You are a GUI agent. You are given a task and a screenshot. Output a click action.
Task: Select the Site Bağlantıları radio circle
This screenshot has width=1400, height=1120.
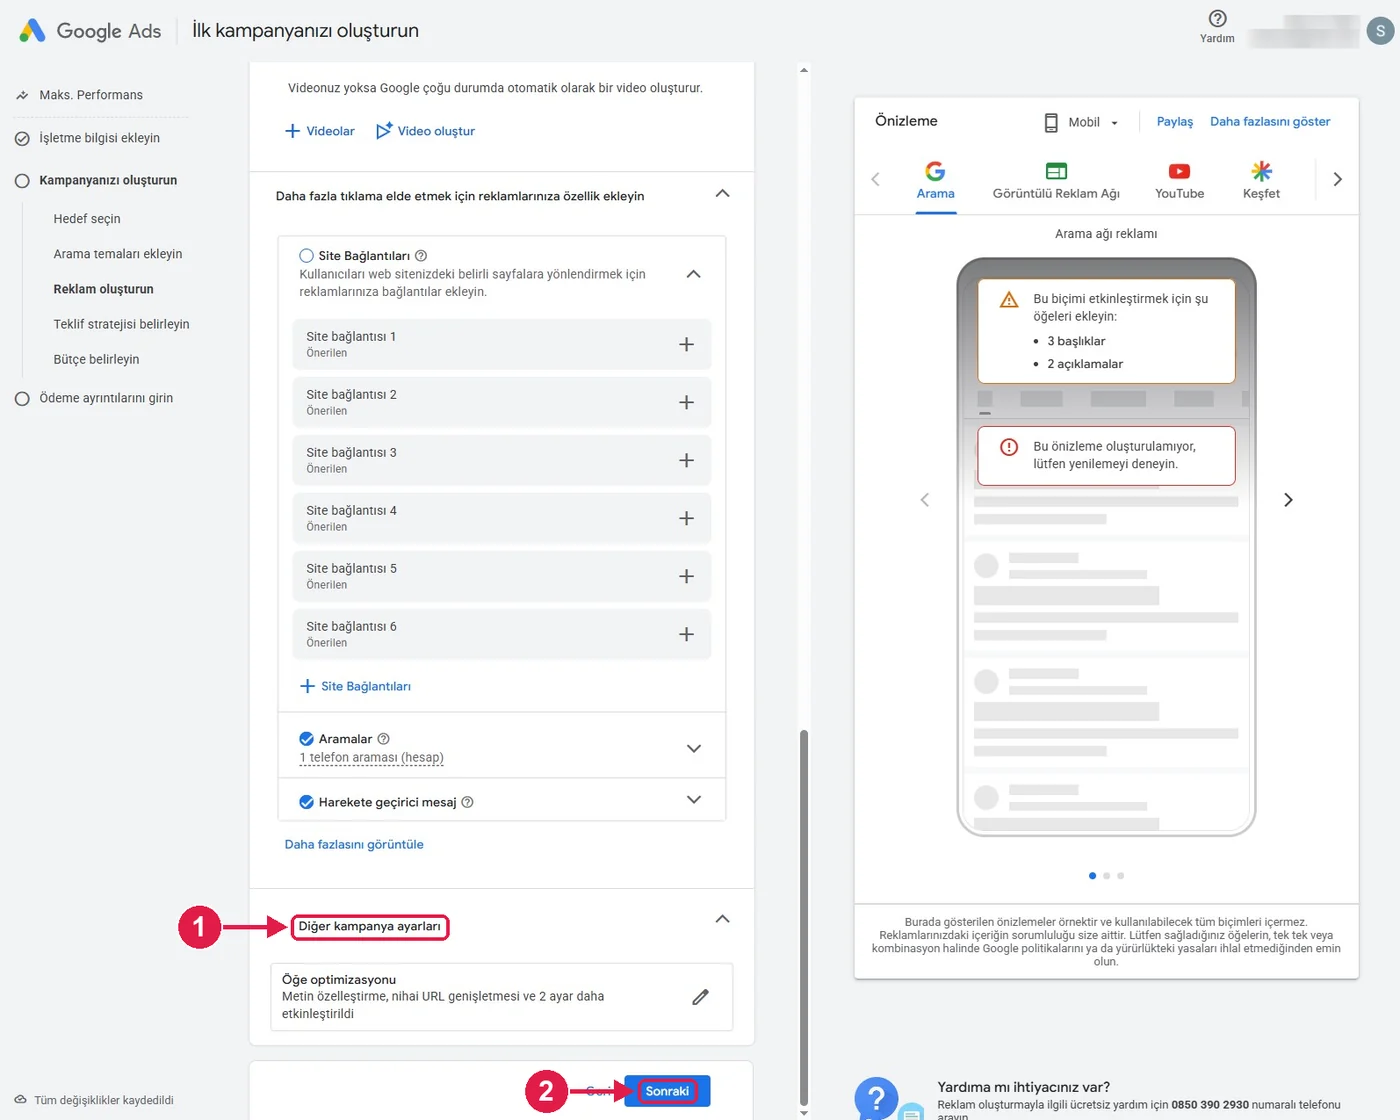pos(307,256)
